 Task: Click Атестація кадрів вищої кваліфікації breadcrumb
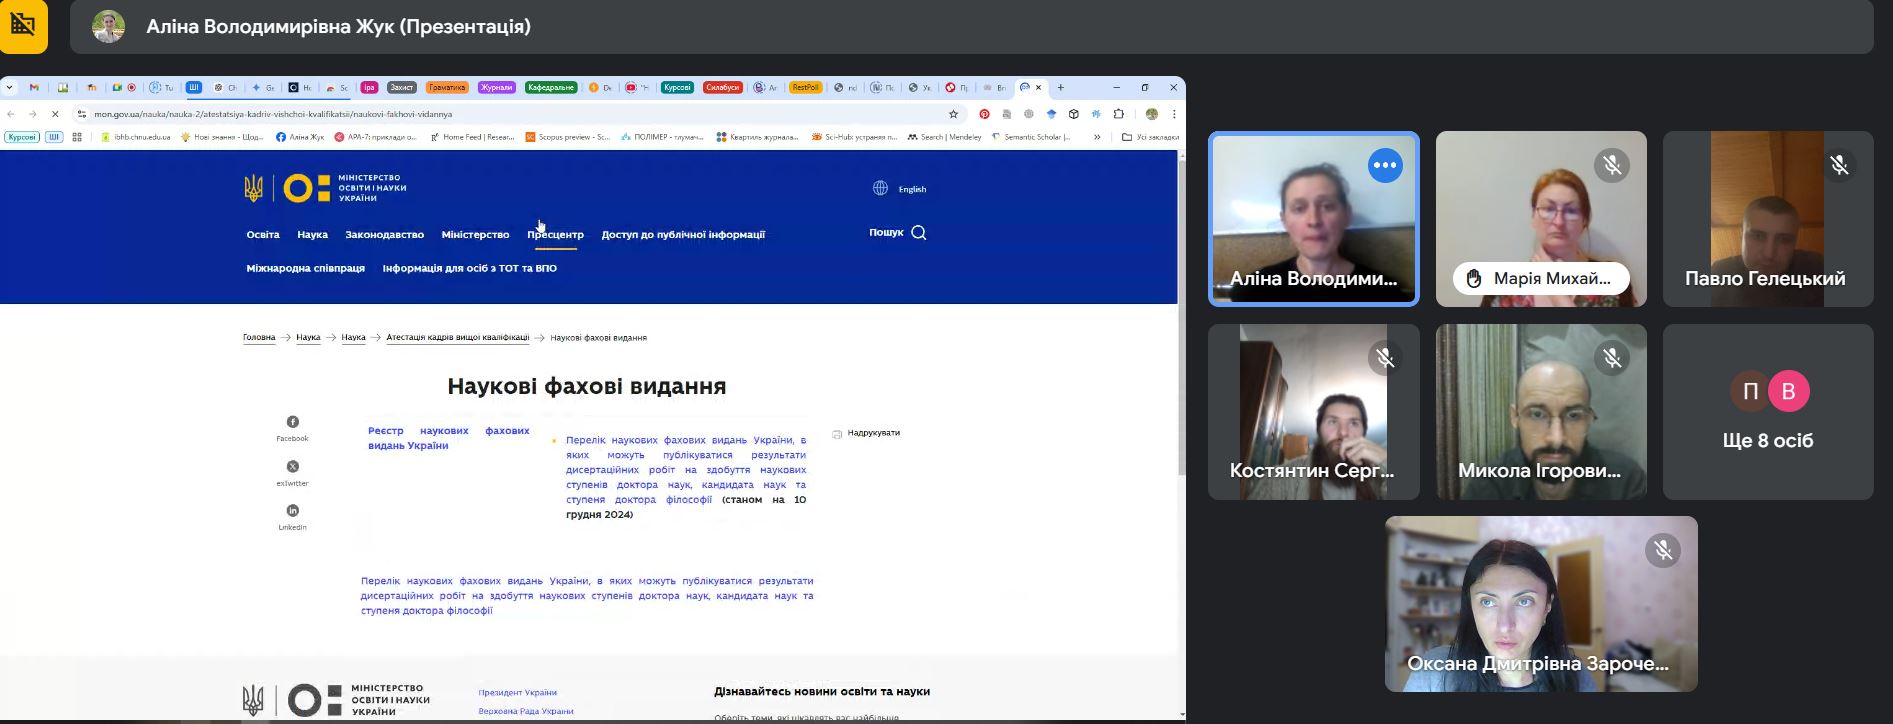tap(458, 338)
